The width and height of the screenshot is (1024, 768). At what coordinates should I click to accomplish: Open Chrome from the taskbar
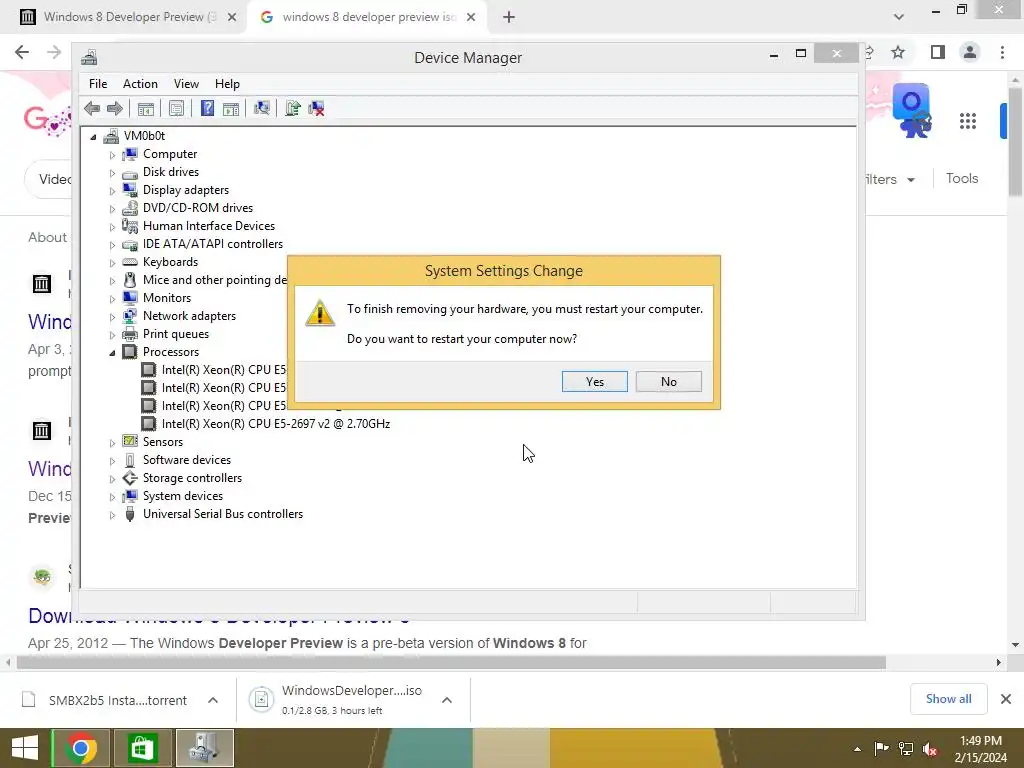tap(81, 748)
